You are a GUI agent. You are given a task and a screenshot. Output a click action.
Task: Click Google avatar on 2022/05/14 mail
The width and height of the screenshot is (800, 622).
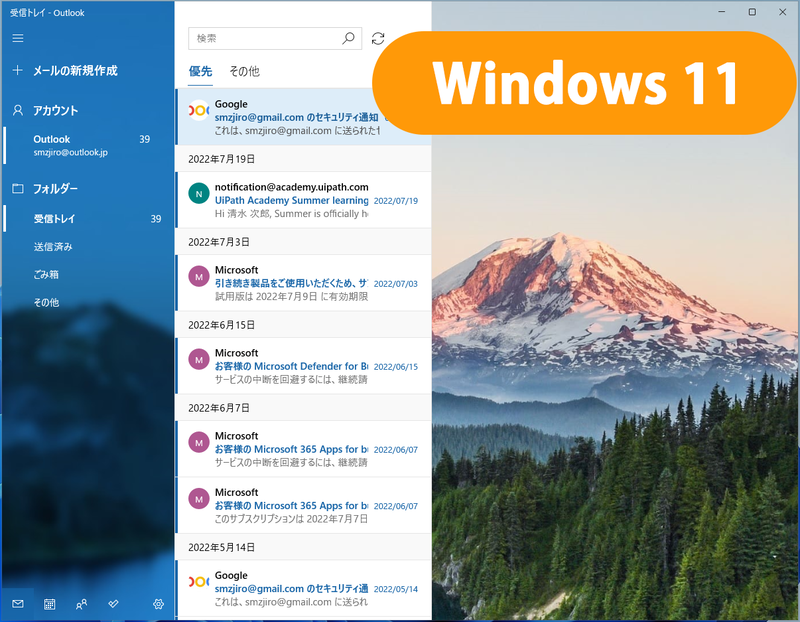pyautogui.click(x=199, y=582)
